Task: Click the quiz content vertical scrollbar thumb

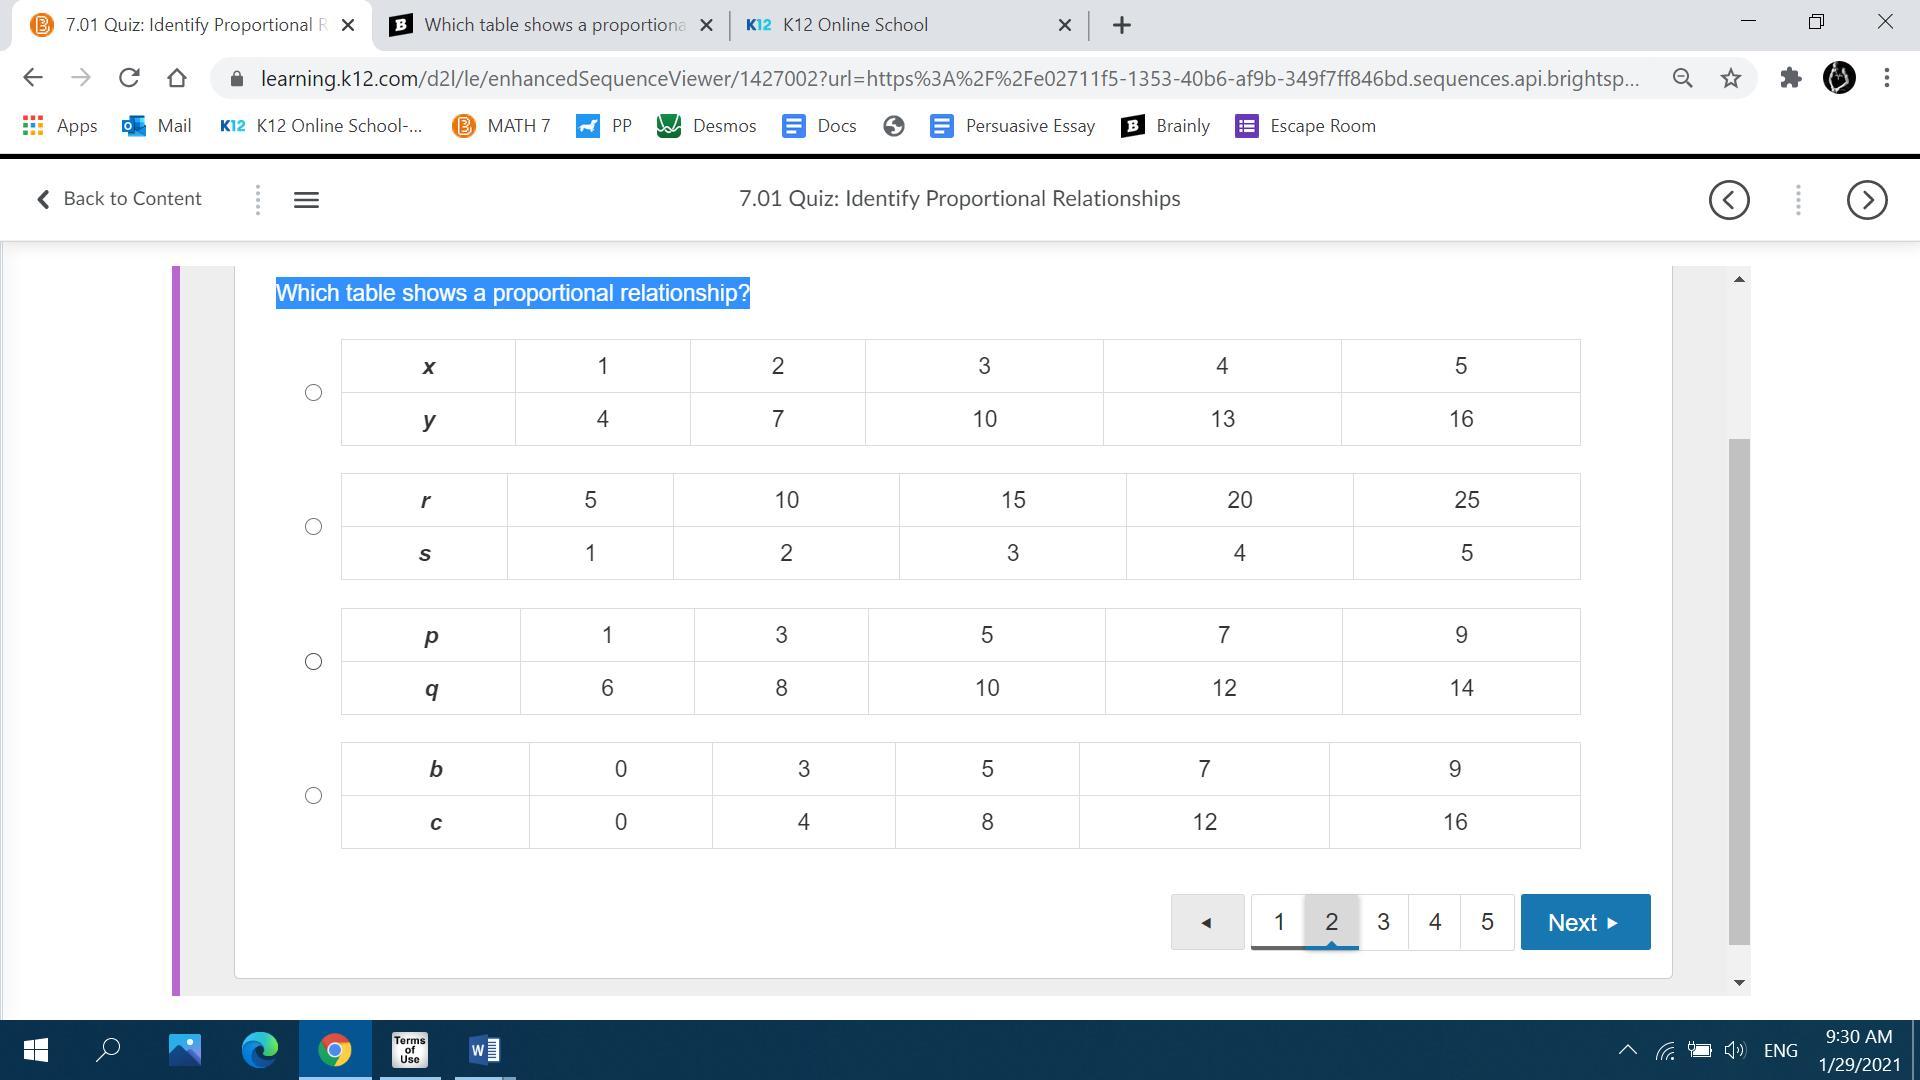Action: point(1739,690)
